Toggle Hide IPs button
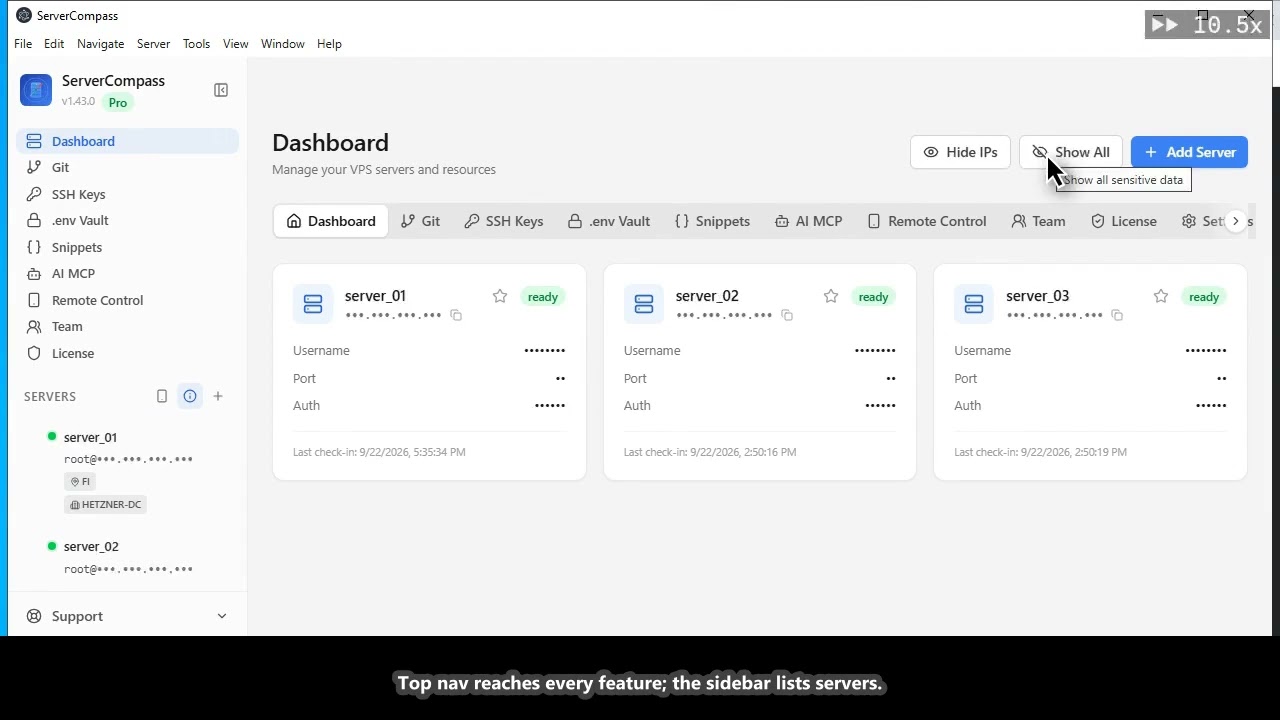 click(x=960, y=152)
